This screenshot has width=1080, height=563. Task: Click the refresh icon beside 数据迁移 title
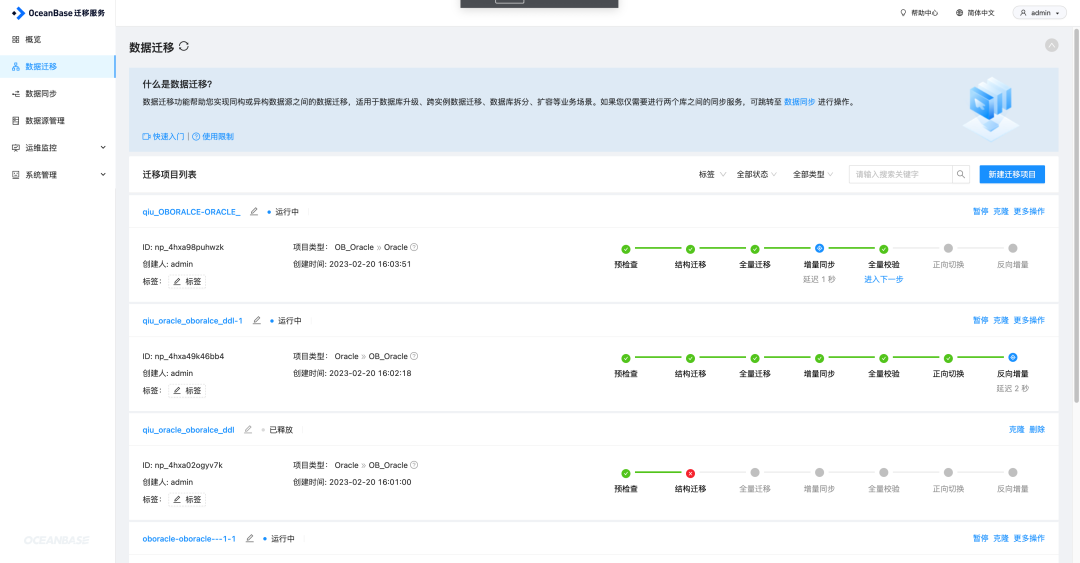[184, 46]
